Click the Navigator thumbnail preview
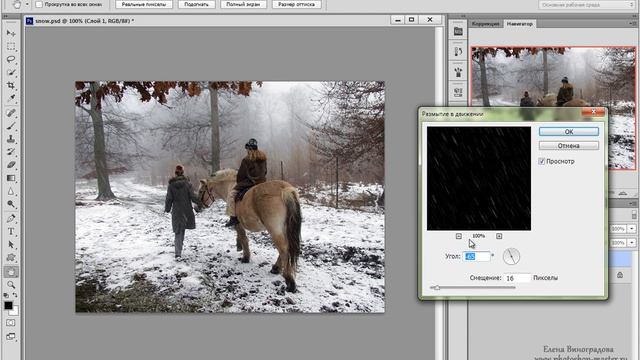Viewport: 640px width, 360px height. click(x=553, y=108)
